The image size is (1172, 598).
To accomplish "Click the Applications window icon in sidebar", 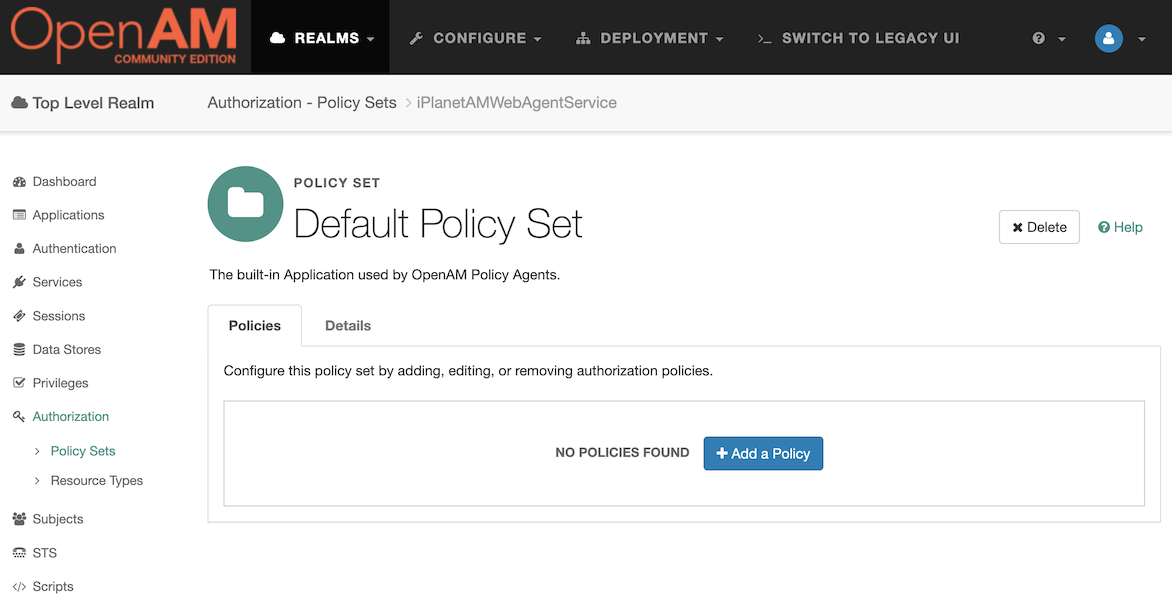I will [19, 215].
